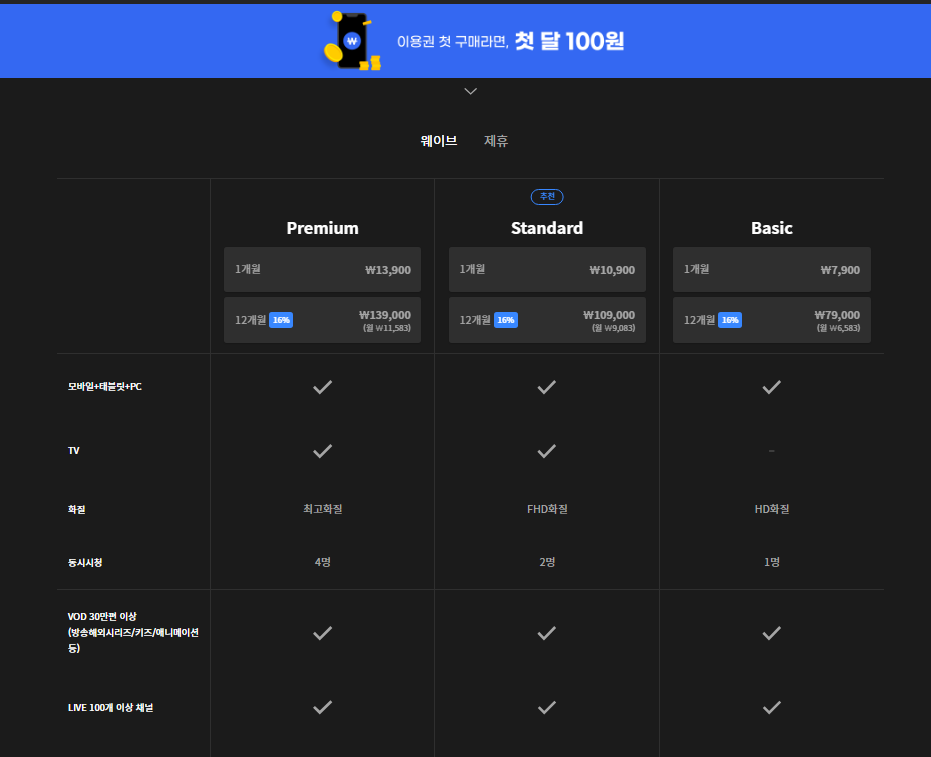This screenshot has height=757, width=931.
Task: Click Standard checkmark in 모바일+태블릿+PC row
Action: pos(547,387)
